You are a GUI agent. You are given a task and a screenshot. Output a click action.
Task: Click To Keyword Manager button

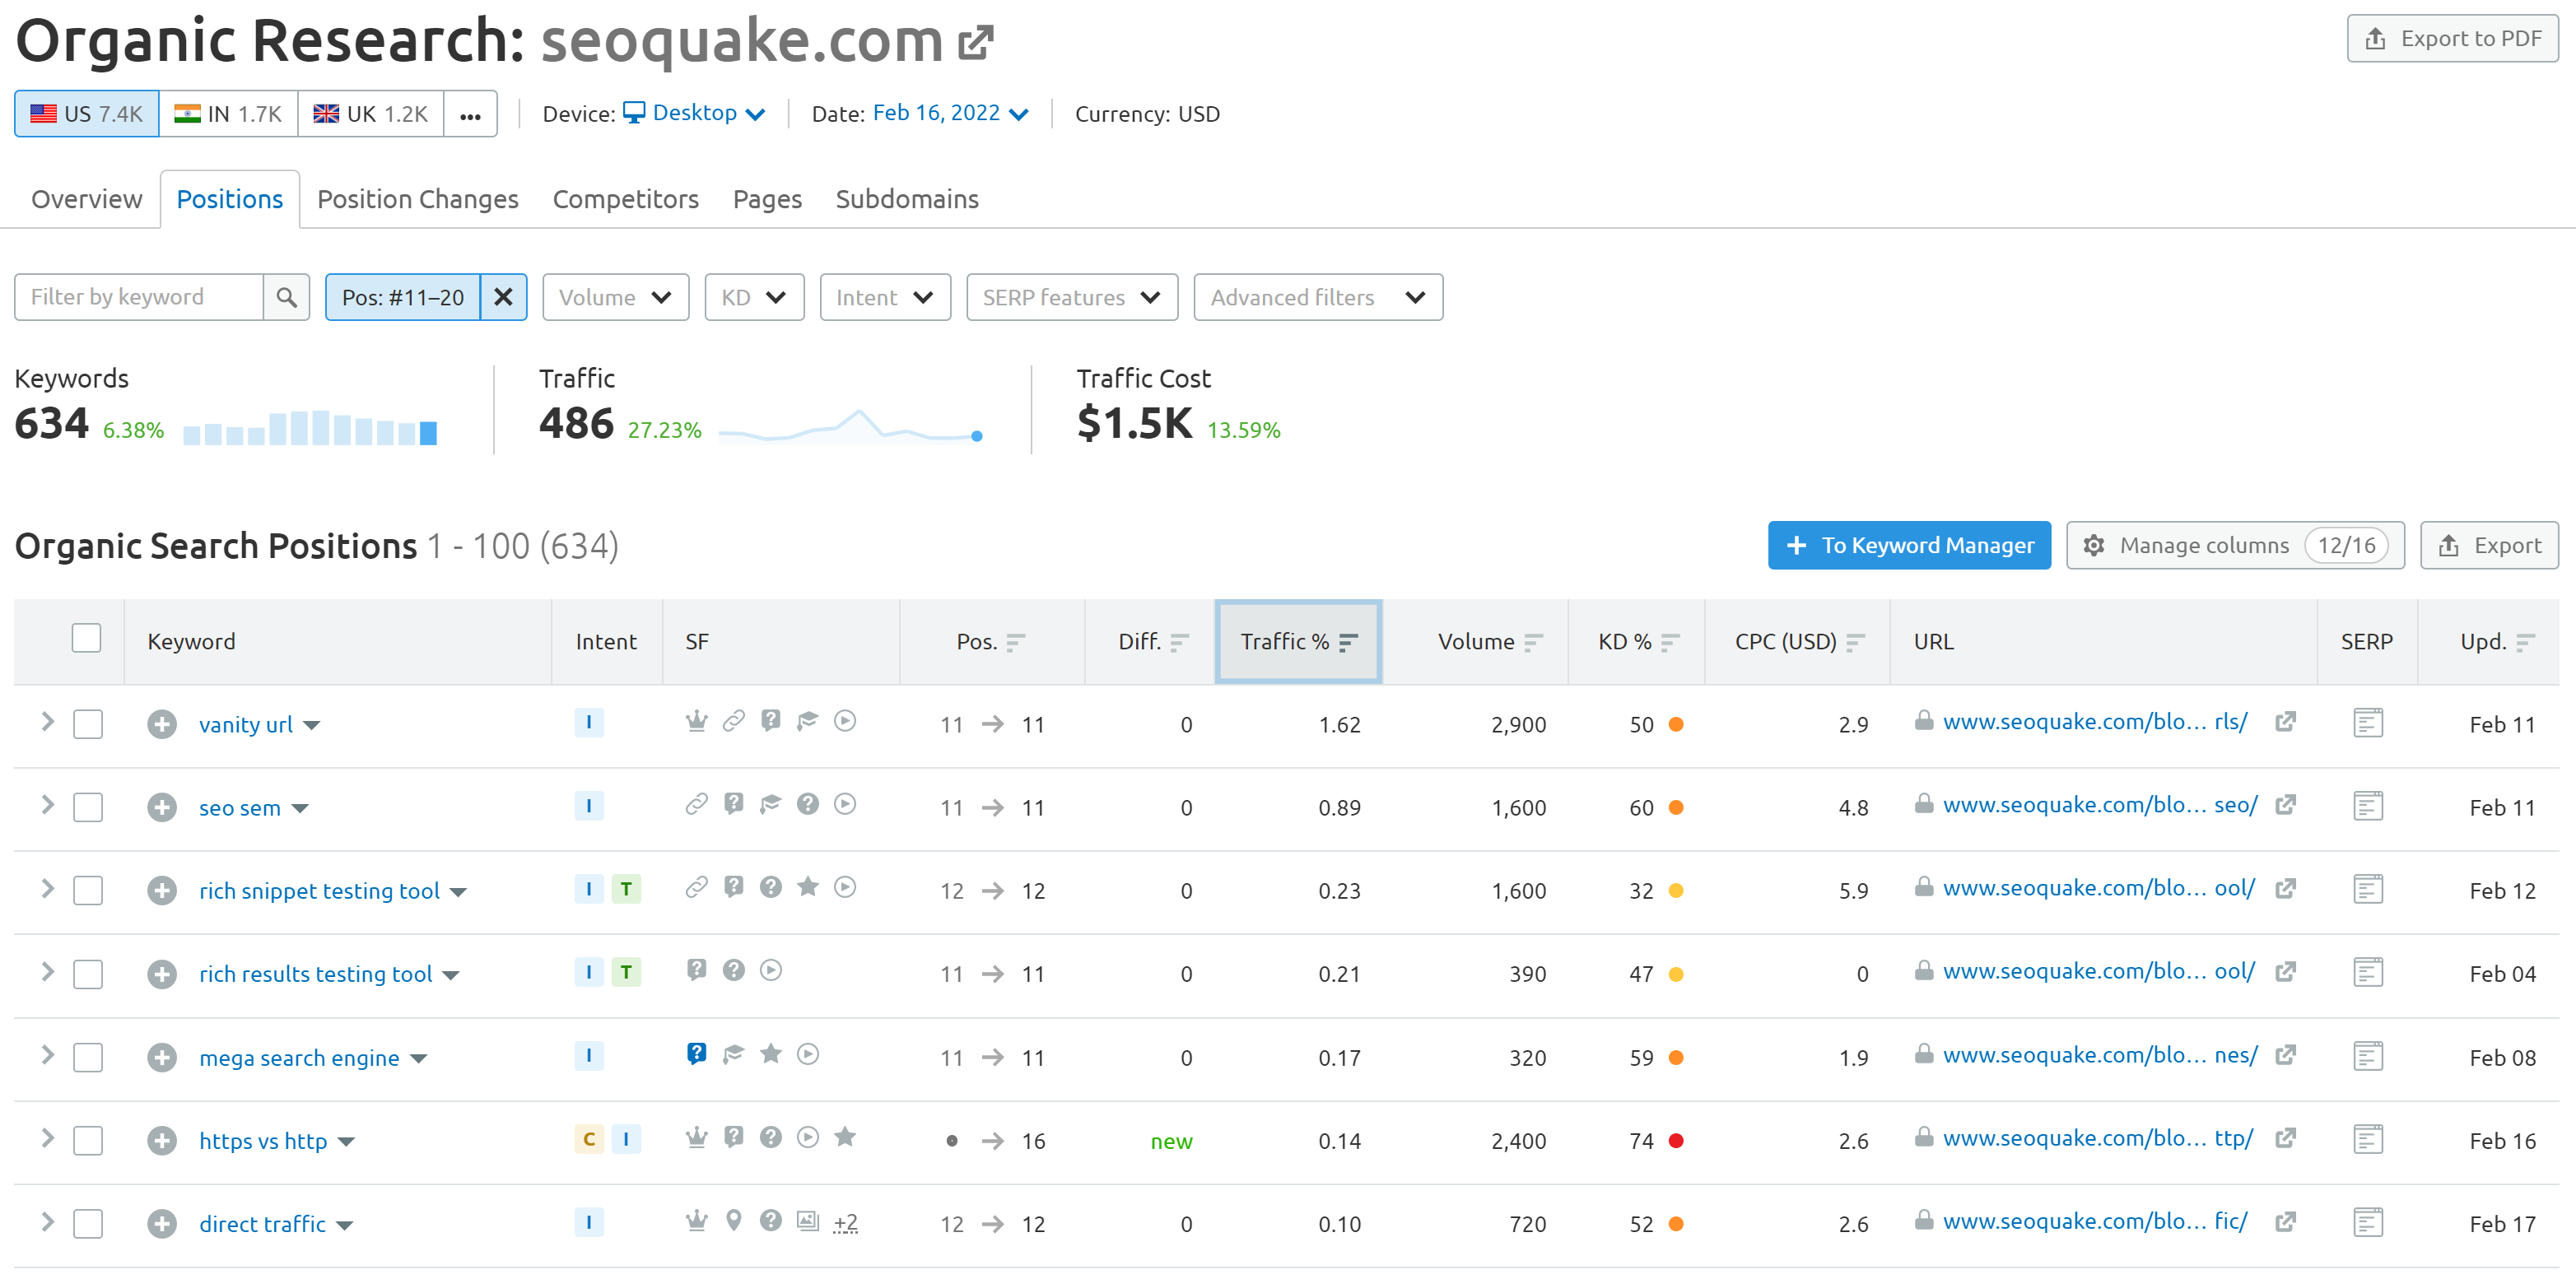point(1908,545)
